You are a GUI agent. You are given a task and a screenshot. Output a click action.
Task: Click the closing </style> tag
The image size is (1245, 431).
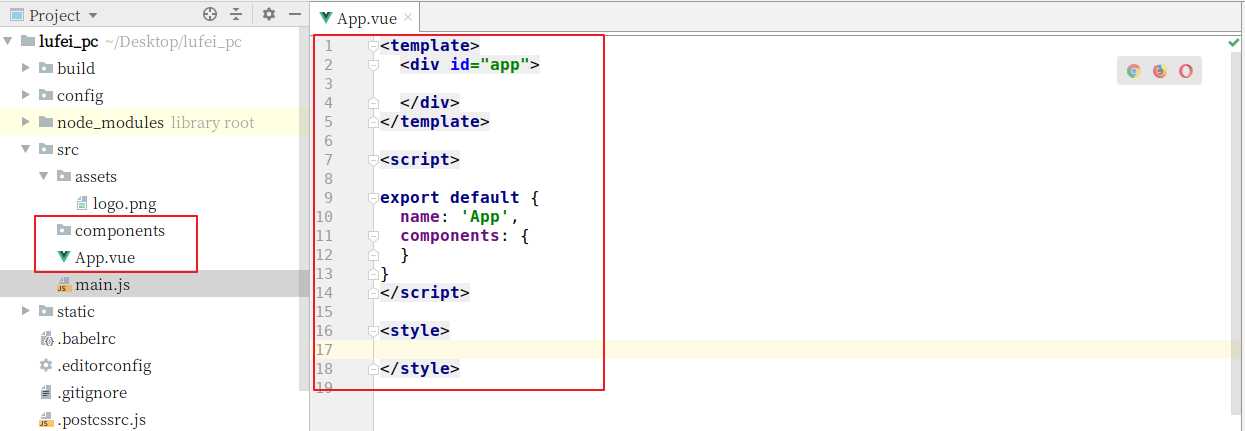pyautogui.click(x=420, y=369)
